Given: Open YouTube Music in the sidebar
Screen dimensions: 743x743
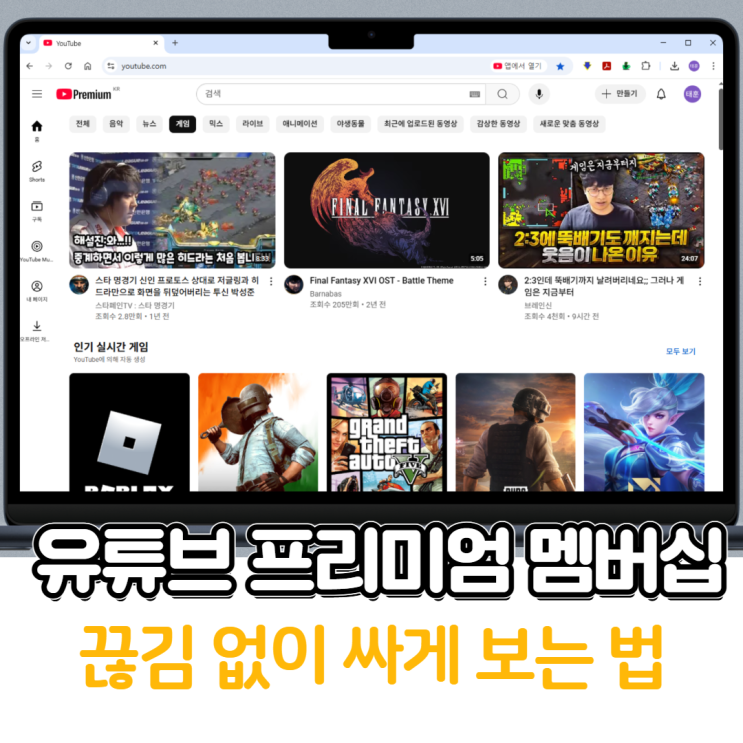Looking at the screenshot, I should pos(37,251).
